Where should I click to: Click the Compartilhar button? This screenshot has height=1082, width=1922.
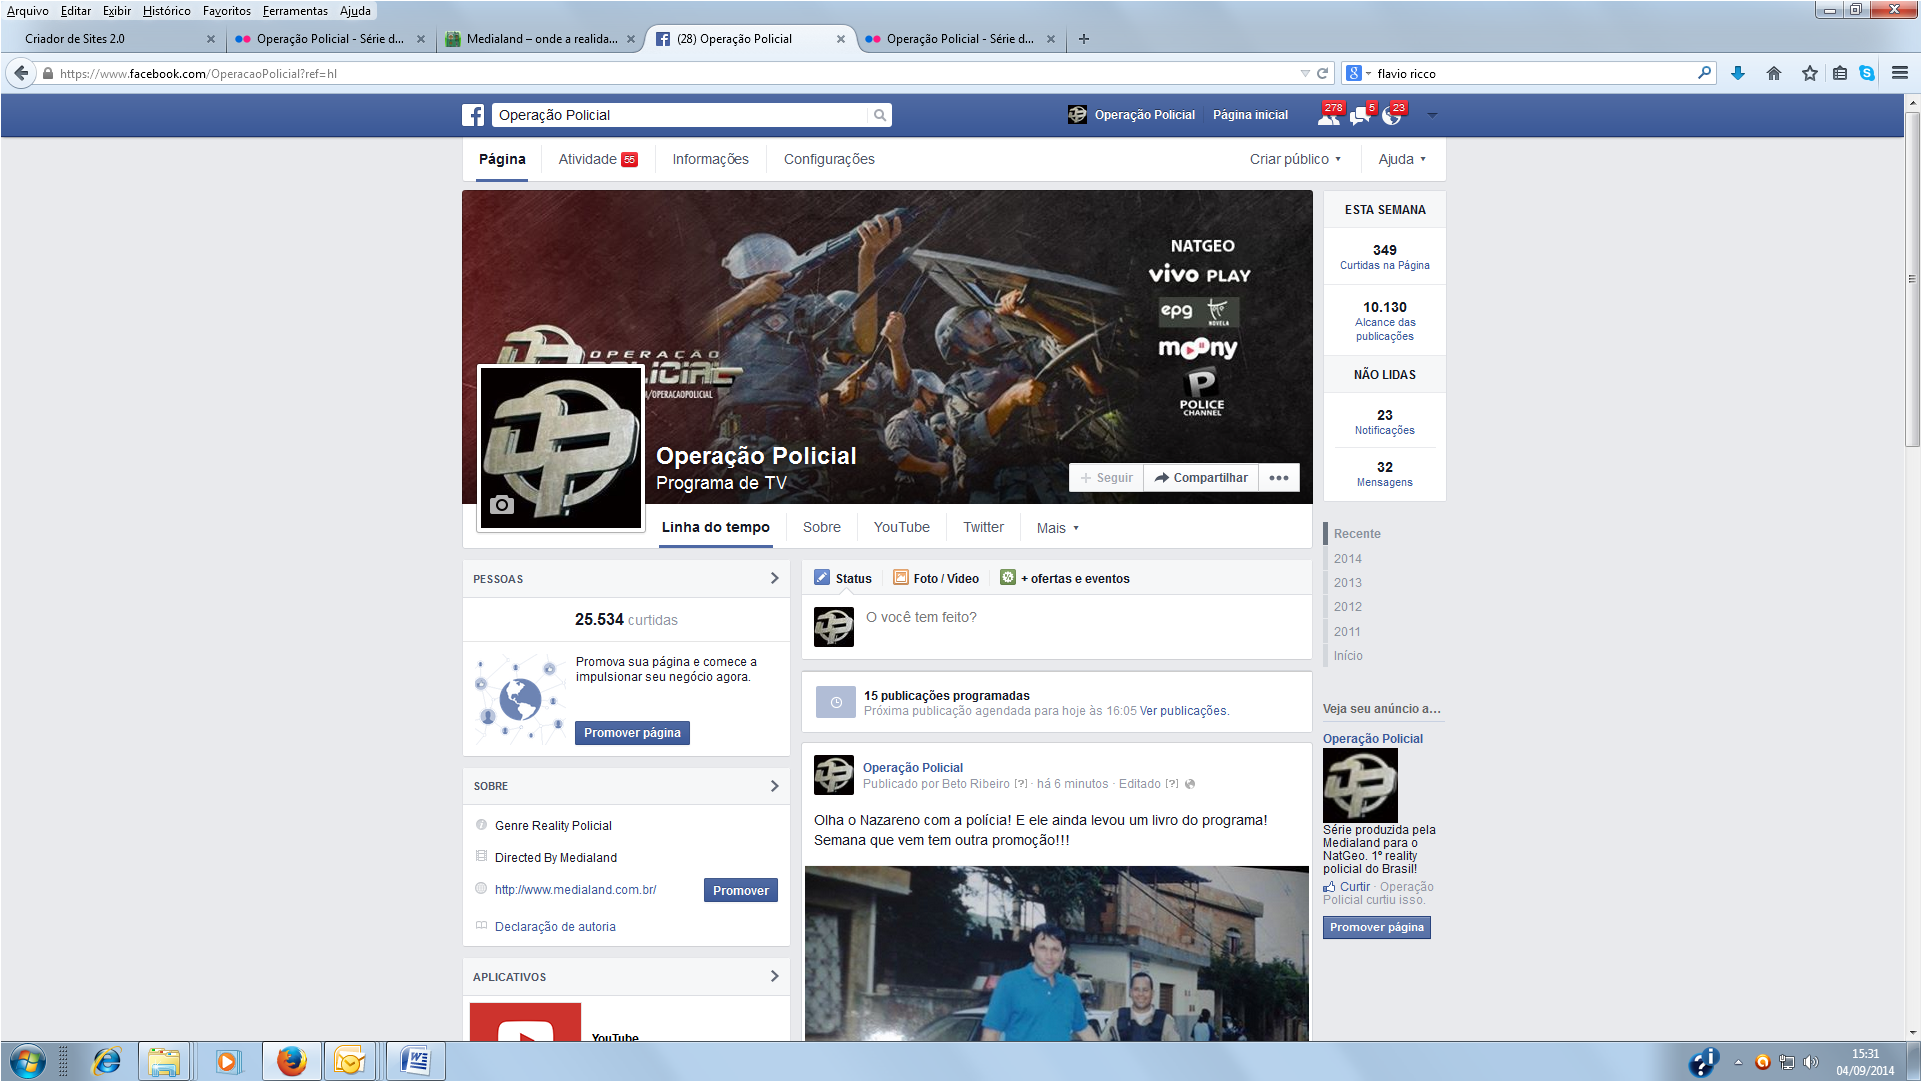click(x=1201, y=478)
